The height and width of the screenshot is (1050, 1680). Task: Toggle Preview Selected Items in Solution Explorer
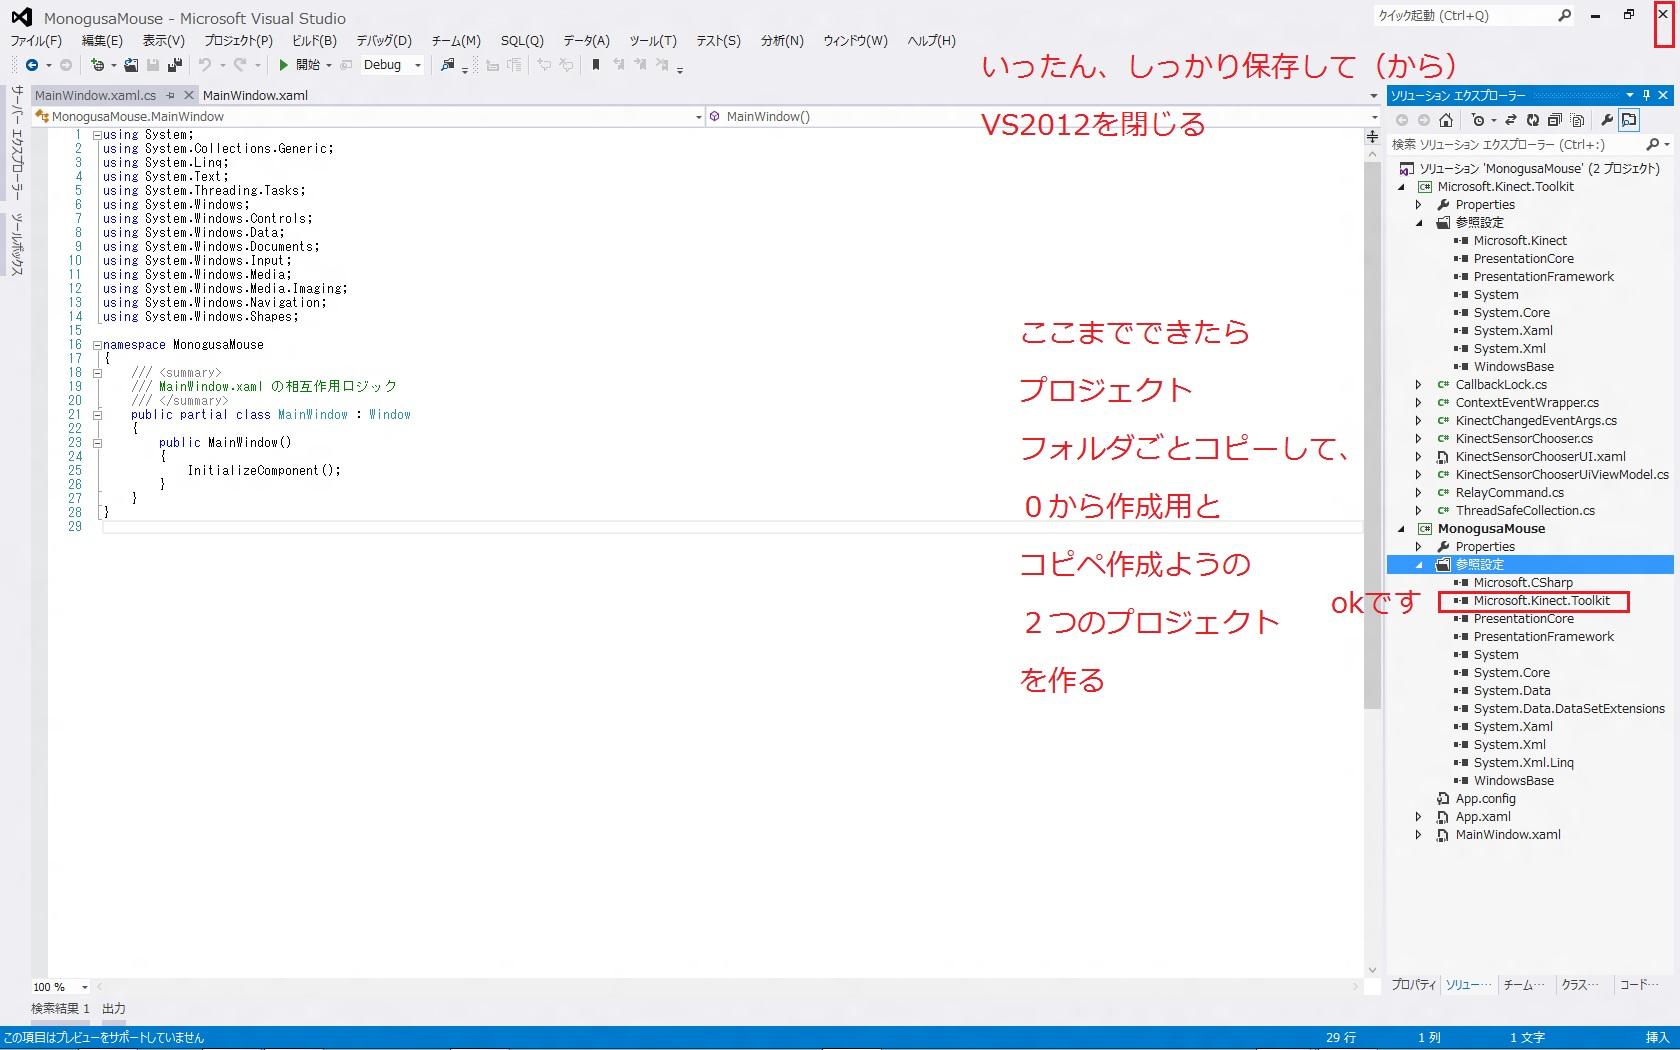(x=1629, y=120)
